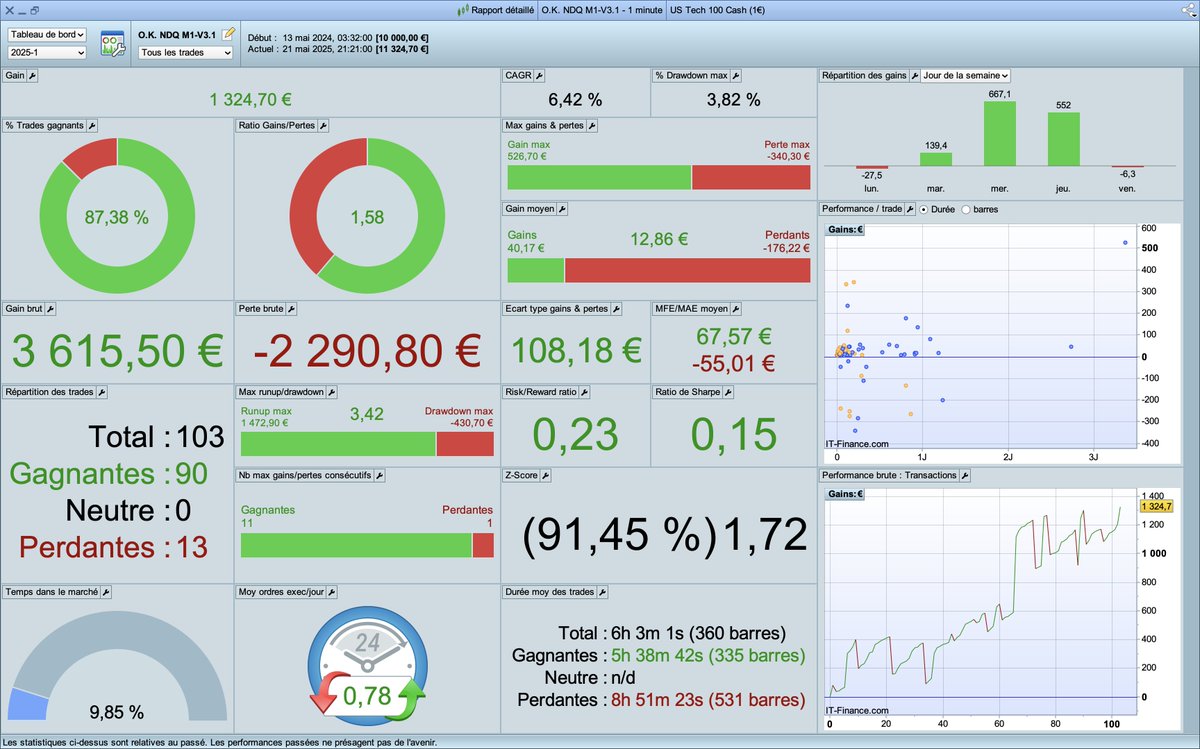Open the dashboard configuration wrench icon

pyautogui.click(x=112, y=43)
